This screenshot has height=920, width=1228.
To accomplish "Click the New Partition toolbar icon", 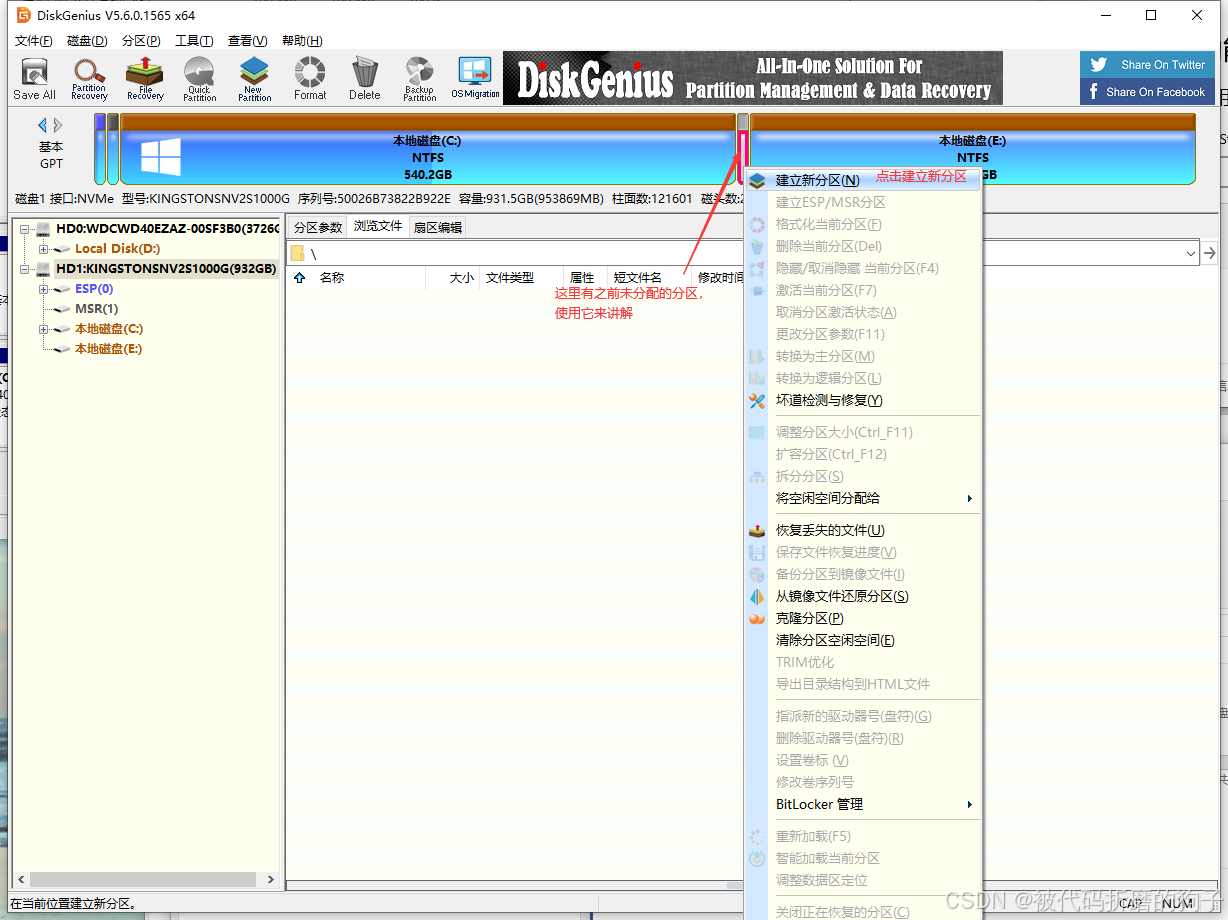I will [254, 79].
